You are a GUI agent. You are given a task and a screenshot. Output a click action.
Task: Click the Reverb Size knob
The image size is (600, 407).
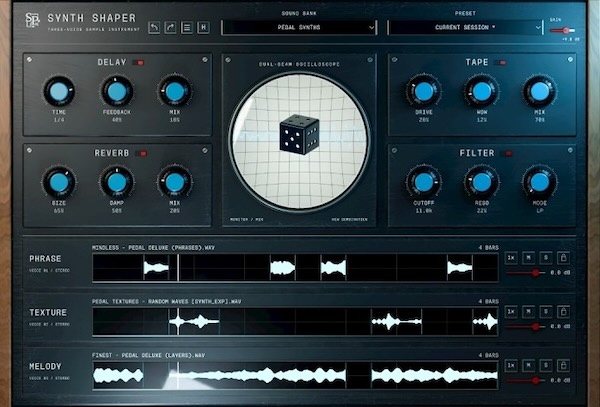coord(59,182)
